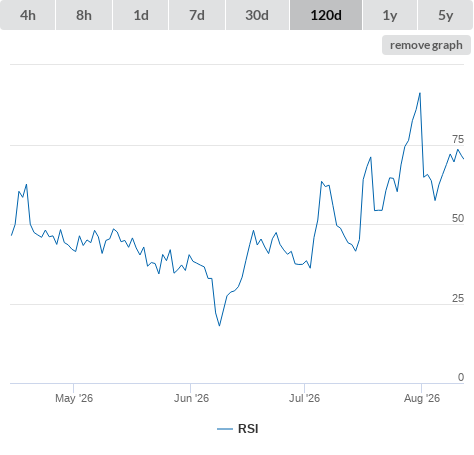
Task: Show the 1y time range
Action: click(x=390, y=15)
